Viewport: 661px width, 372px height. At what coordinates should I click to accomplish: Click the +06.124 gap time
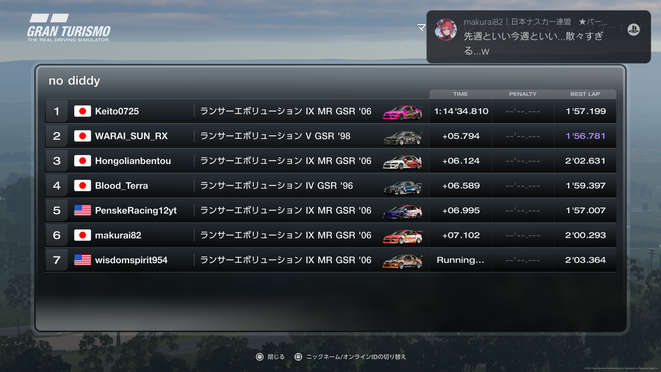click(x=461, y=161)
